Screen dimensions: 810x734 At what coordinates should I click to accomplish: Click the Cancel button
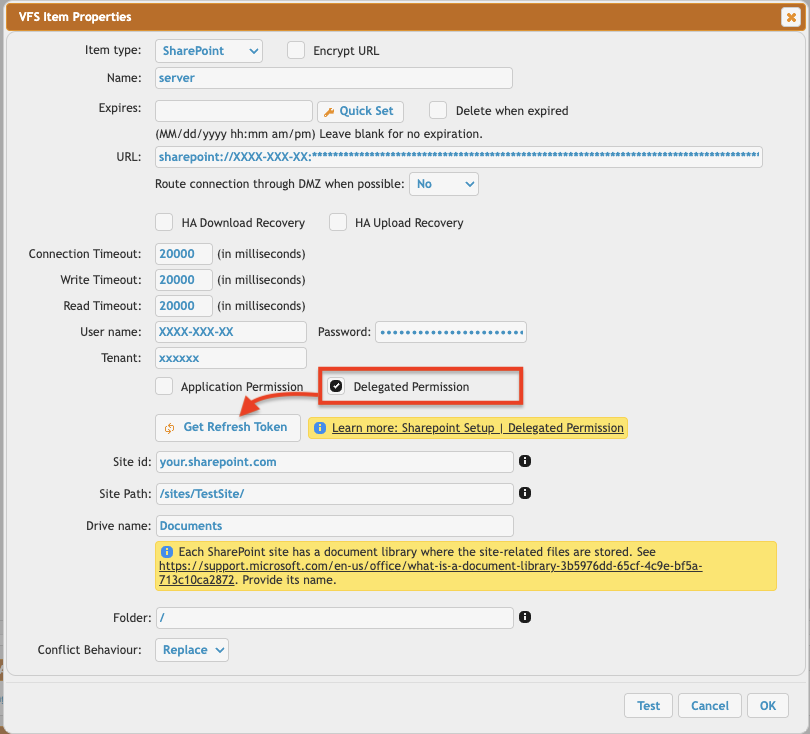click(x=710, y=706)
